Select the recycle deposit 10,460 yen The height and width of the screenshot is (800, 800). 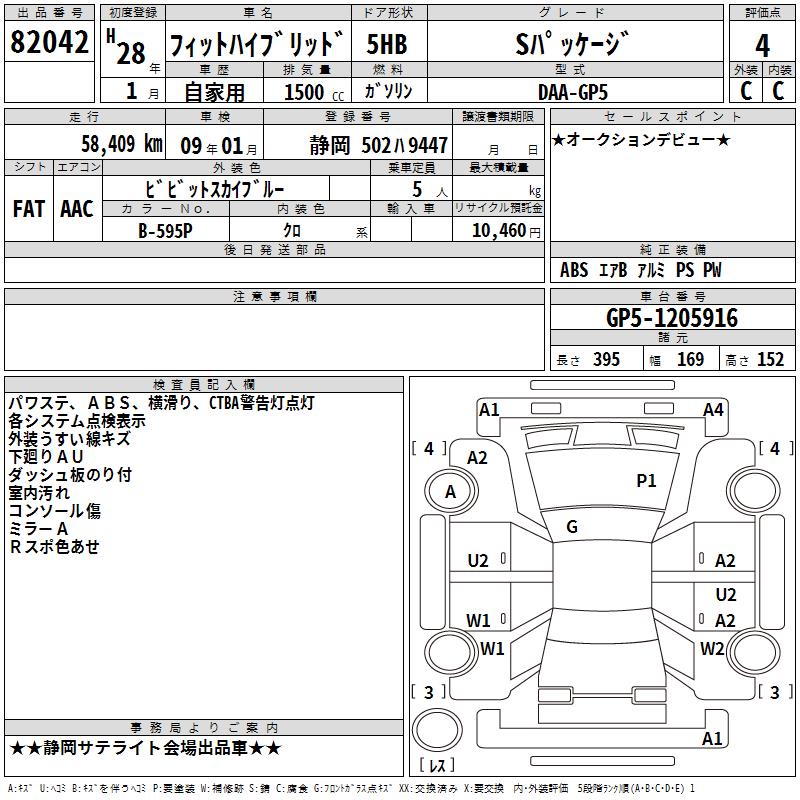(x=506, y=231)
